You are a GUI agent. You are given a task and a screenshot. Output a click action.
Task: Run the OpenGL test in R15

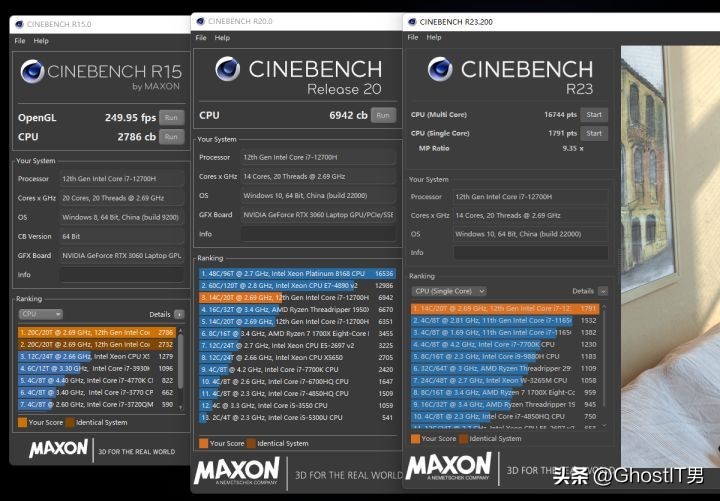click(172, 117)
